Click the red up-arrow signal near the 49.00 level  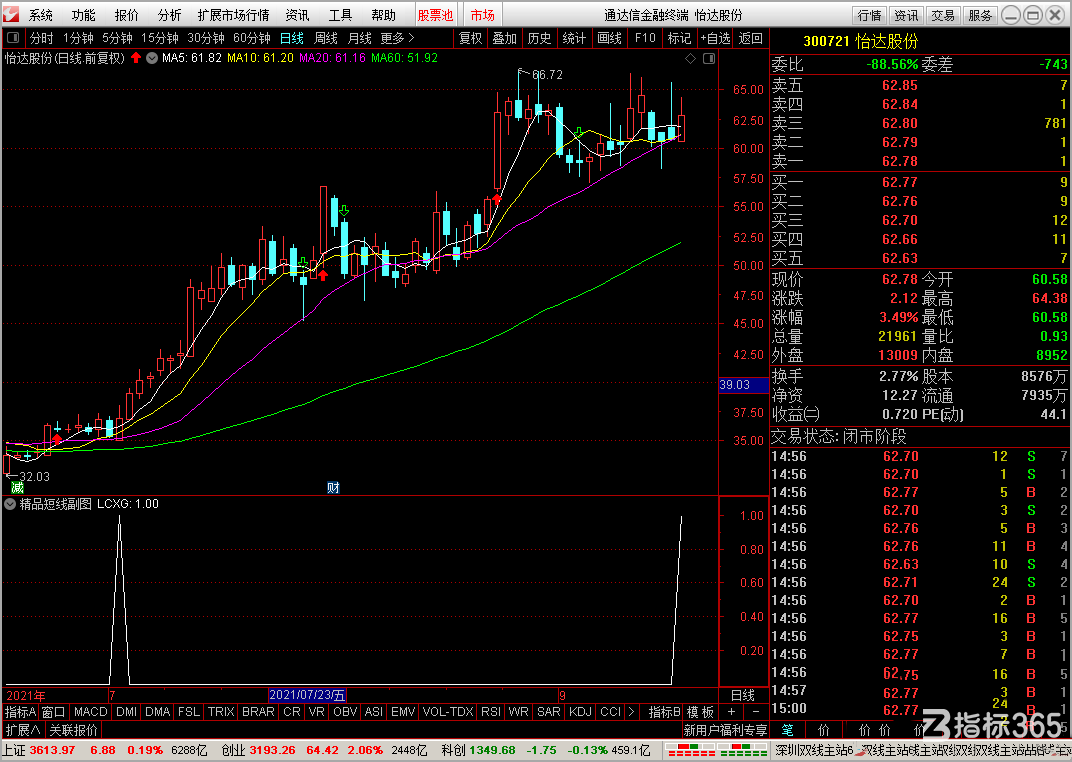[x=323, y=275]
